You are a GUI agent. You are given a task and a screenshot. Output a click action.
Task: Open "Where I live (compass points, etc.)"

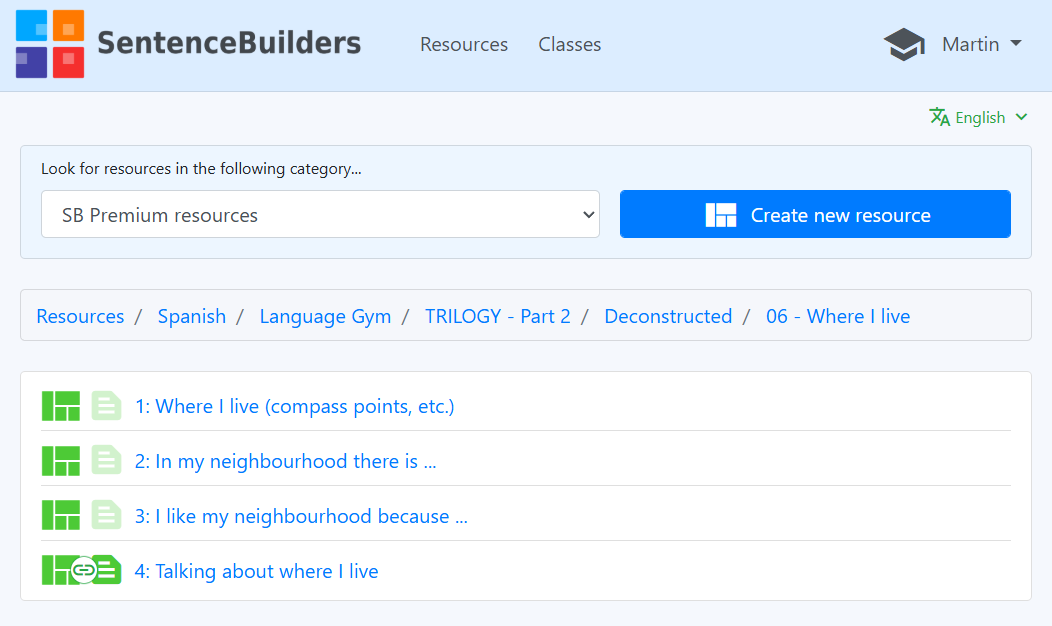click(294, 406)
